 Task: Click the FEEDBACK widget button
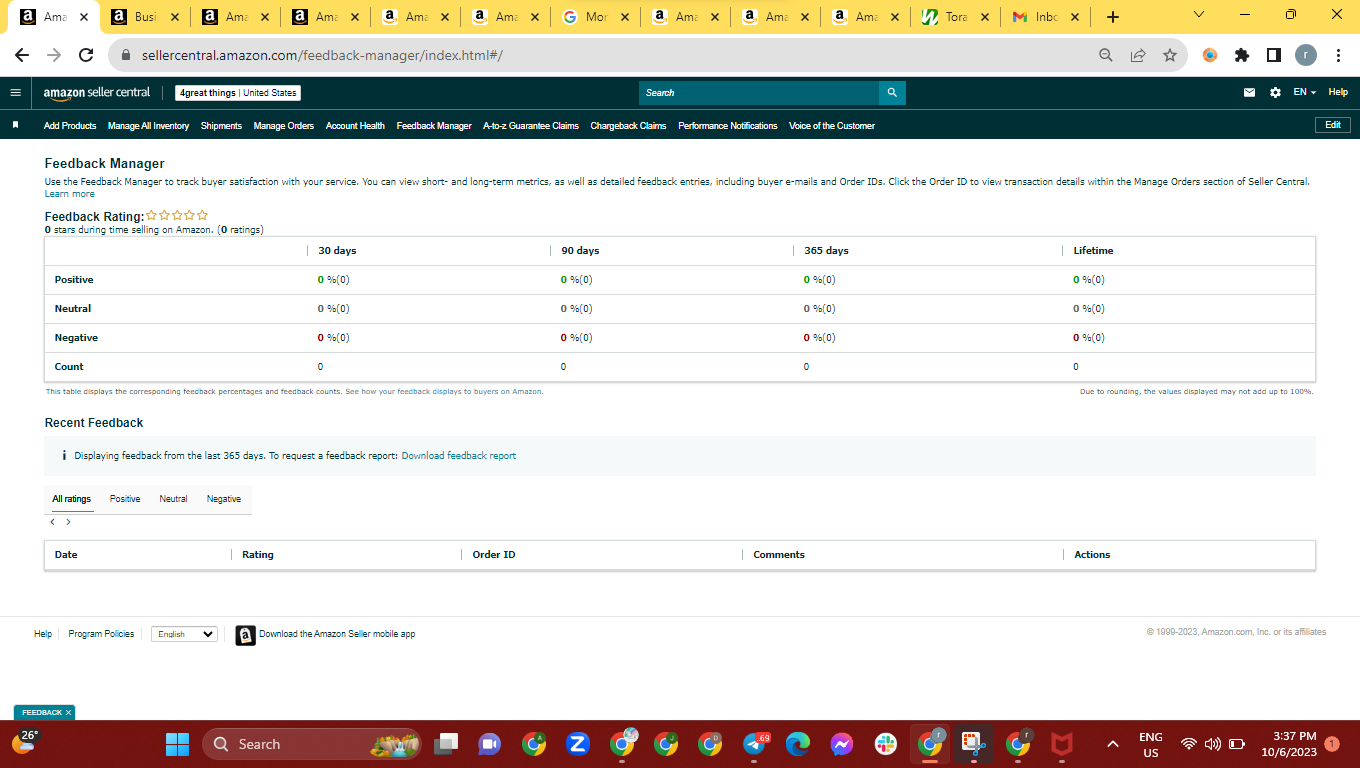[x=42, y=713]
